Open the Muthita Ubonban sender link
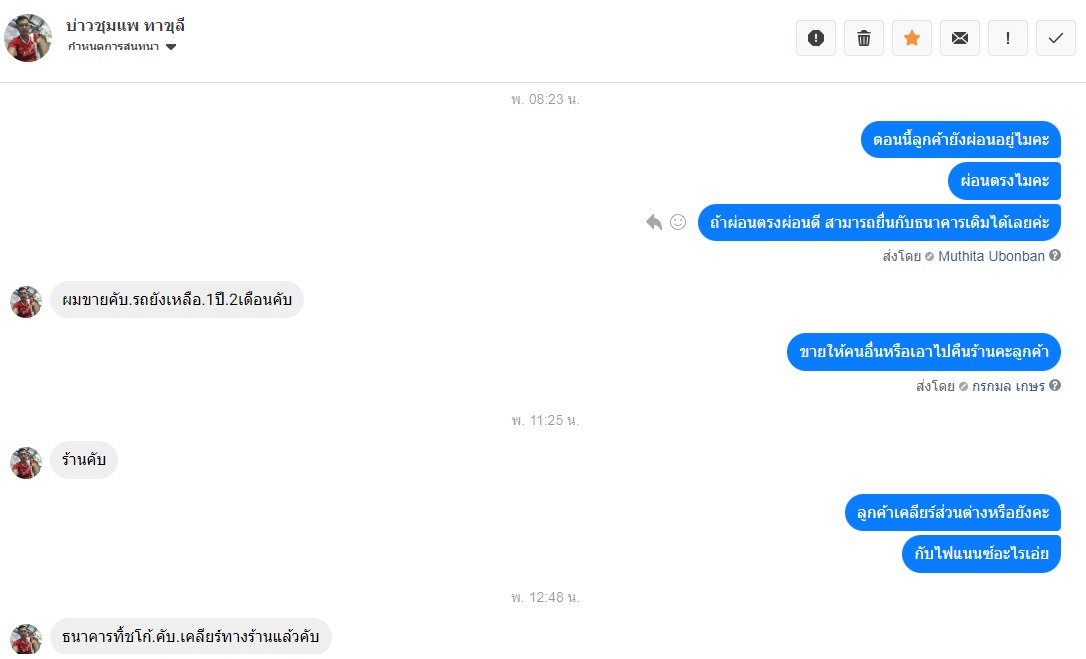The width and height of the screenshot is (1086, 659). coord(991,256)
